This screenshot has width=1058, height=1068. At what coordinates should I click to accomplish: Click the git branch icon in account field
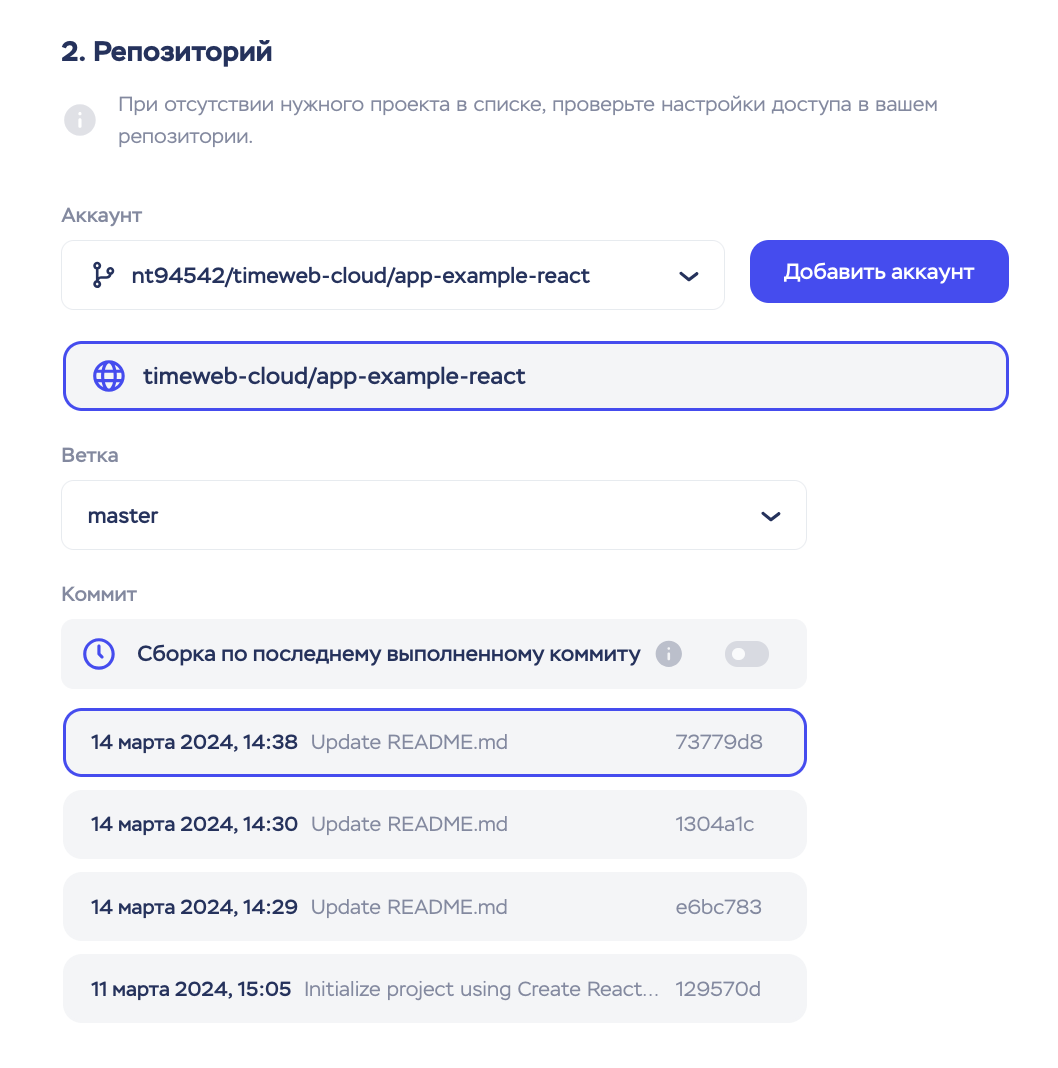tap(102, 275)
